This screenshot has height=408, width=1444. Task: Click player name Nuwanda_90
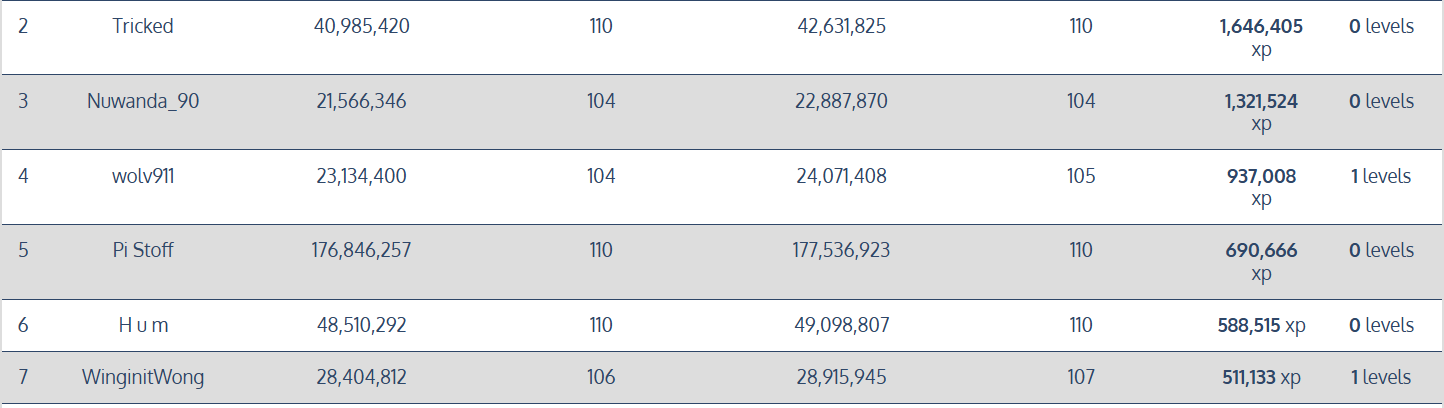(x=142, y=102)
